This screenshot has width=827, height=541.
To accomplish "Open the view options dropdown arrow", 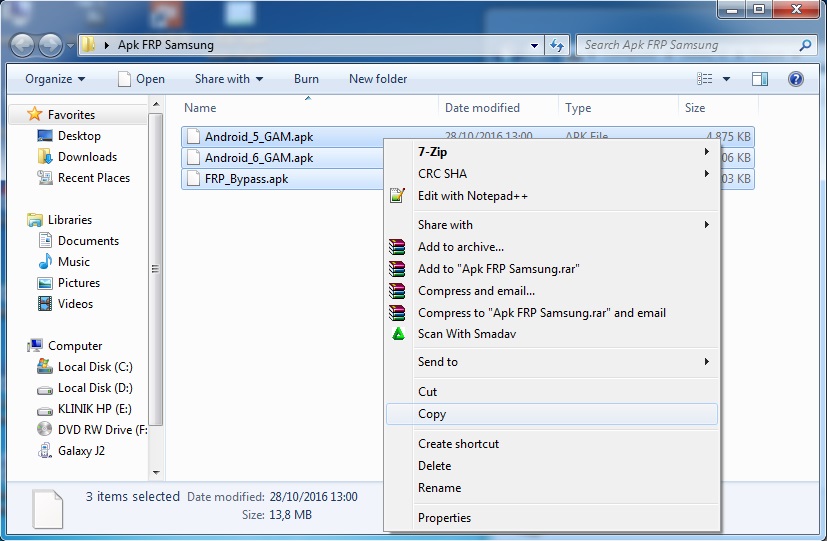I will [726, 79].
